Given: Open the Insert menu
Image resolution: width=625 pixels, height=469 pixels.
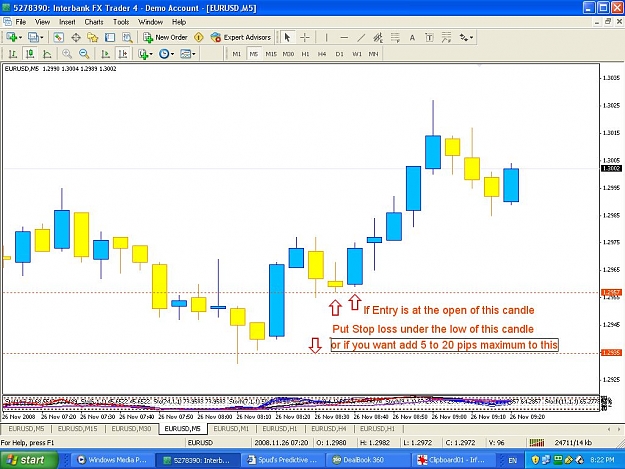Looking at the screenshot, I should coord(67,22).
